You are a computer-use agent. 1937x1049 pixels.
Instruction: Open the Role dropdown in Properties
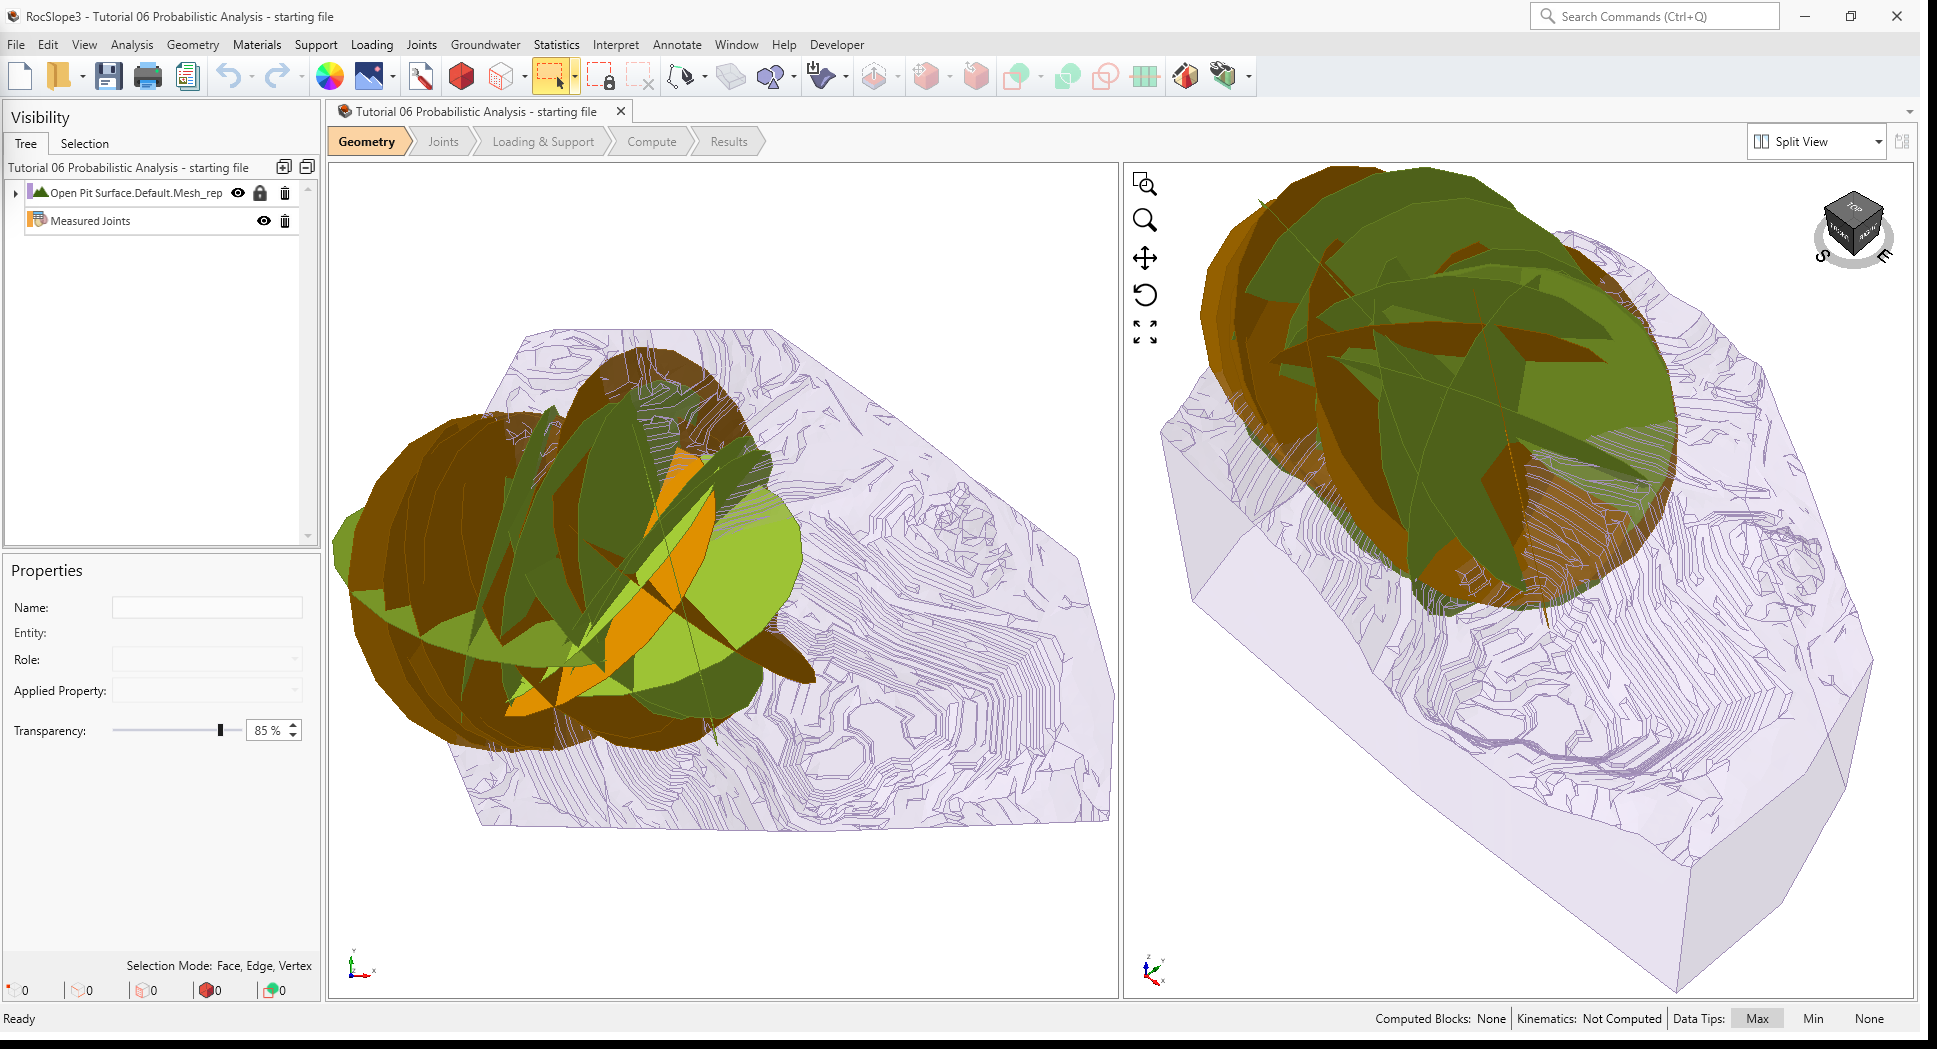point(207,659)
